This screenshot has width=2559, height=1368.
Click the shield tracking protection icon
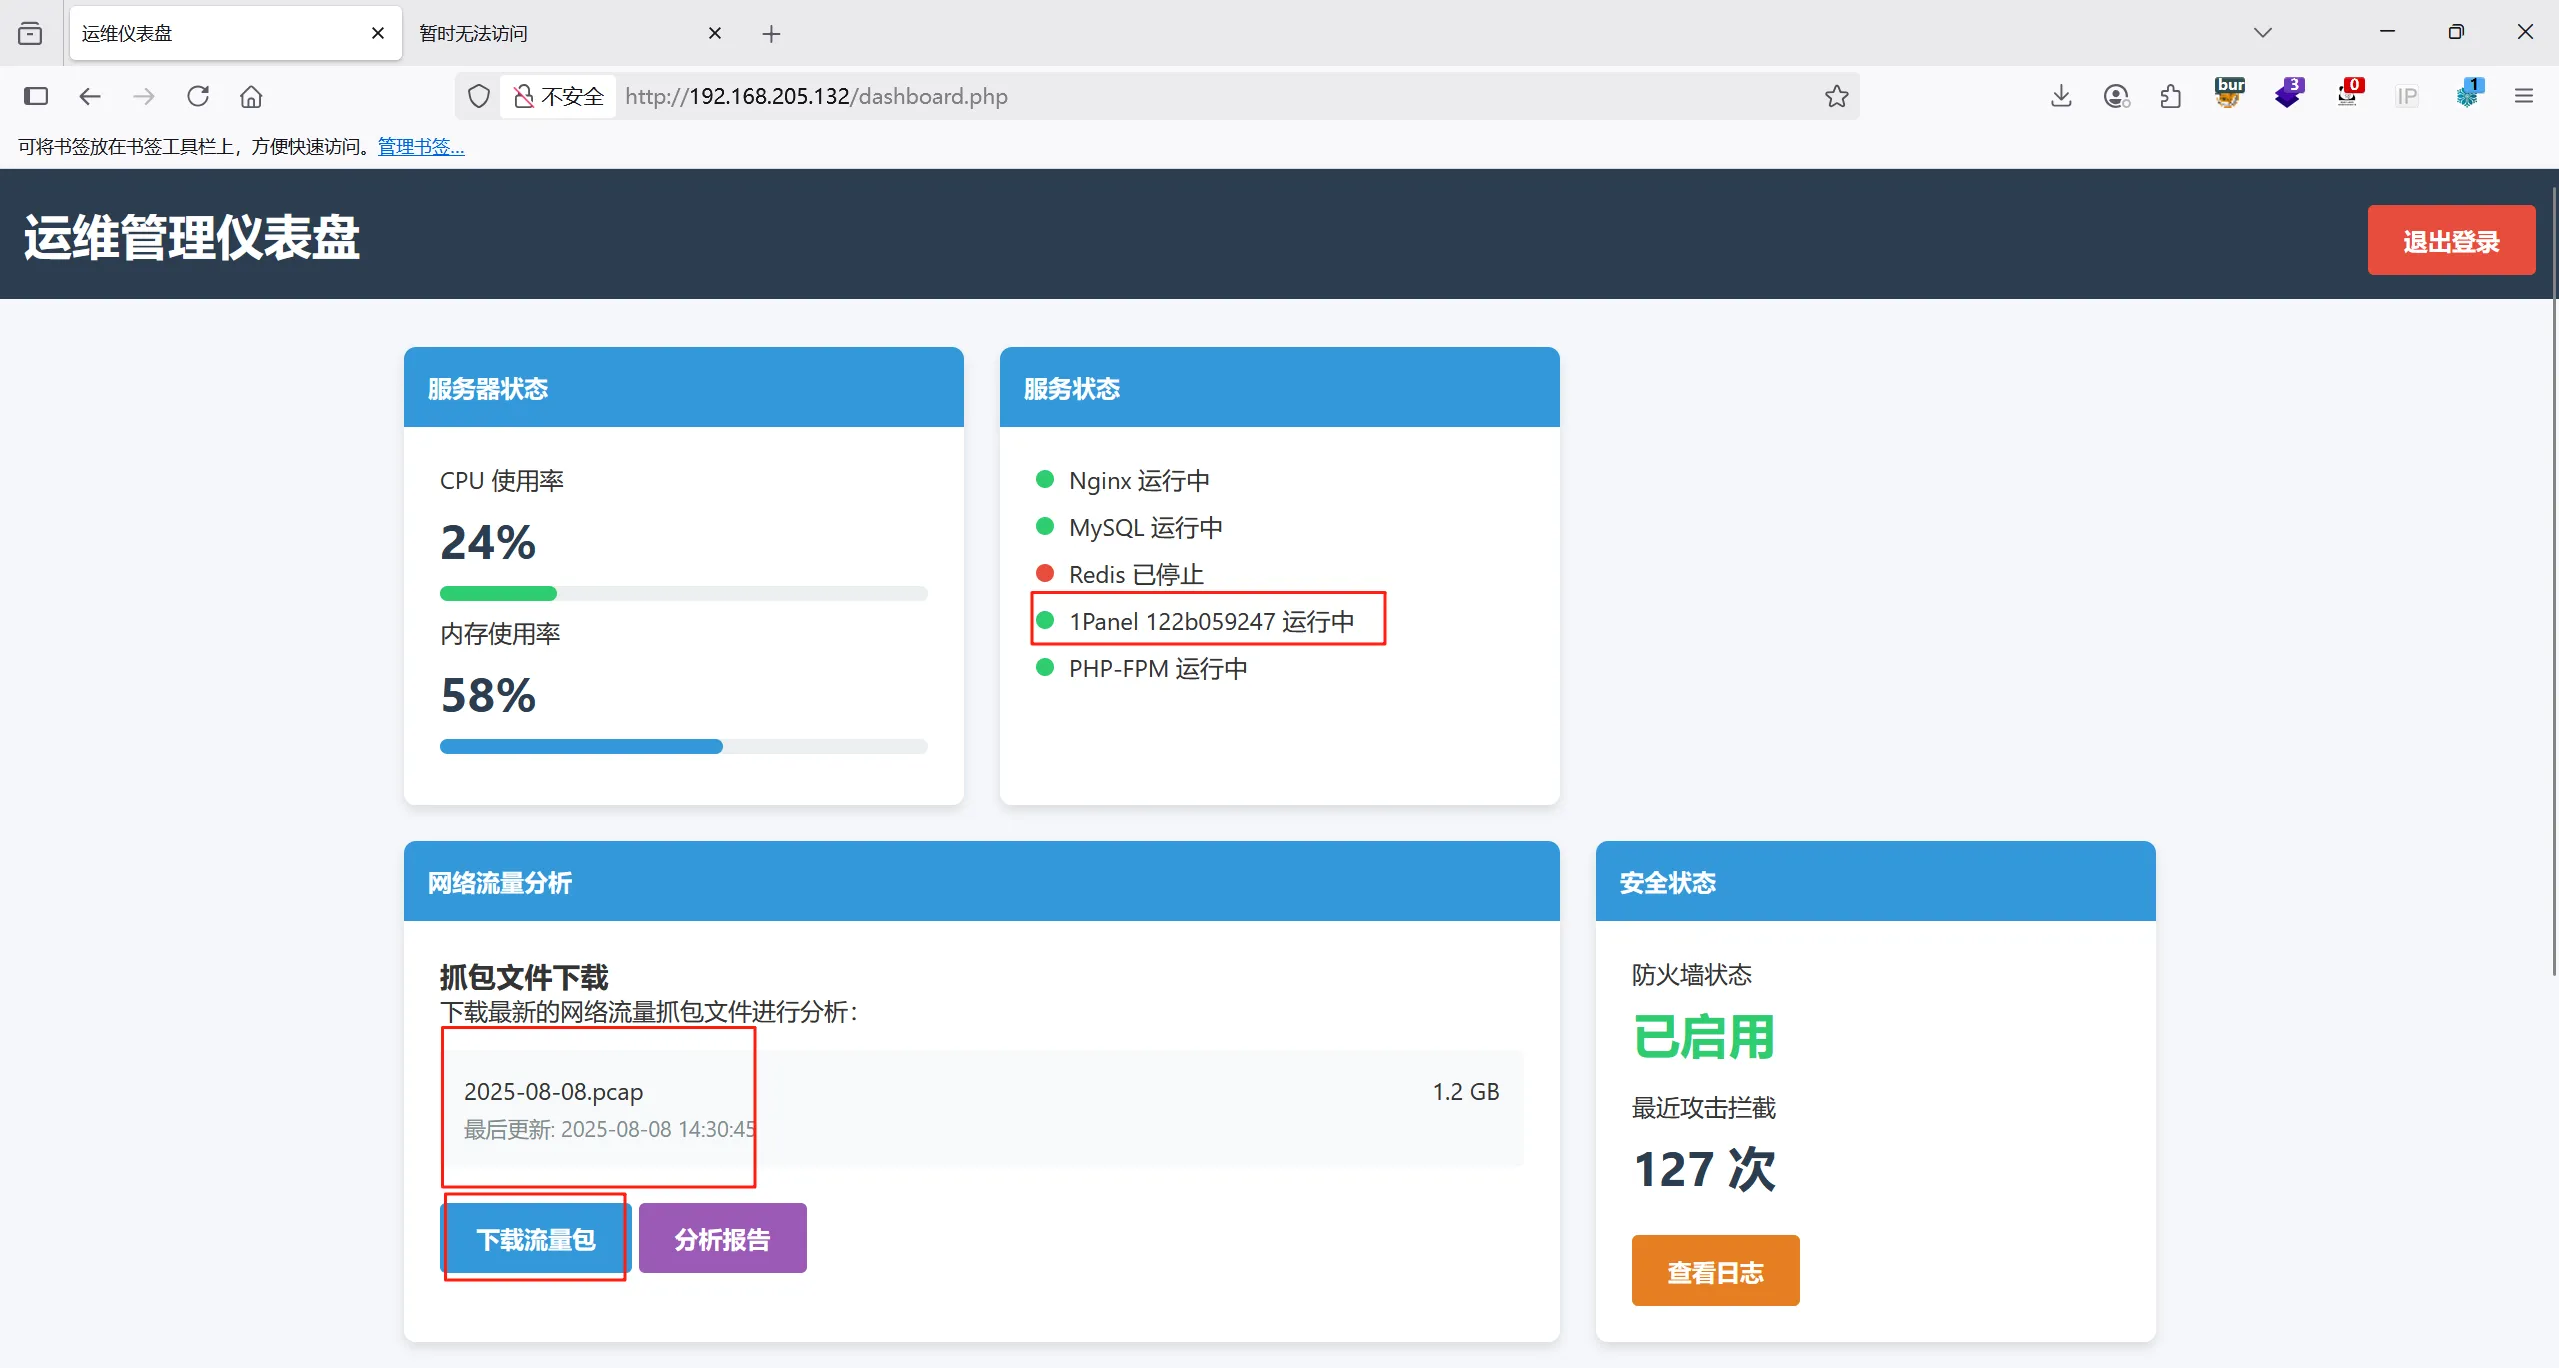pyautogui.click(x=479, y=96)
